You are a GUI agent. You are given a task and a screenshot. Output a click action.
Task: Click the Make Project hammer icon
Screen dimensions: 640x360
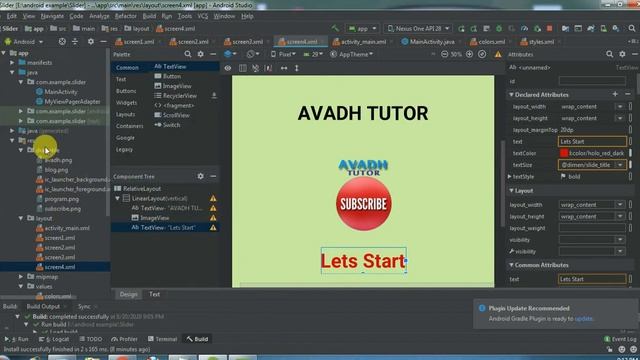(335, 29)
